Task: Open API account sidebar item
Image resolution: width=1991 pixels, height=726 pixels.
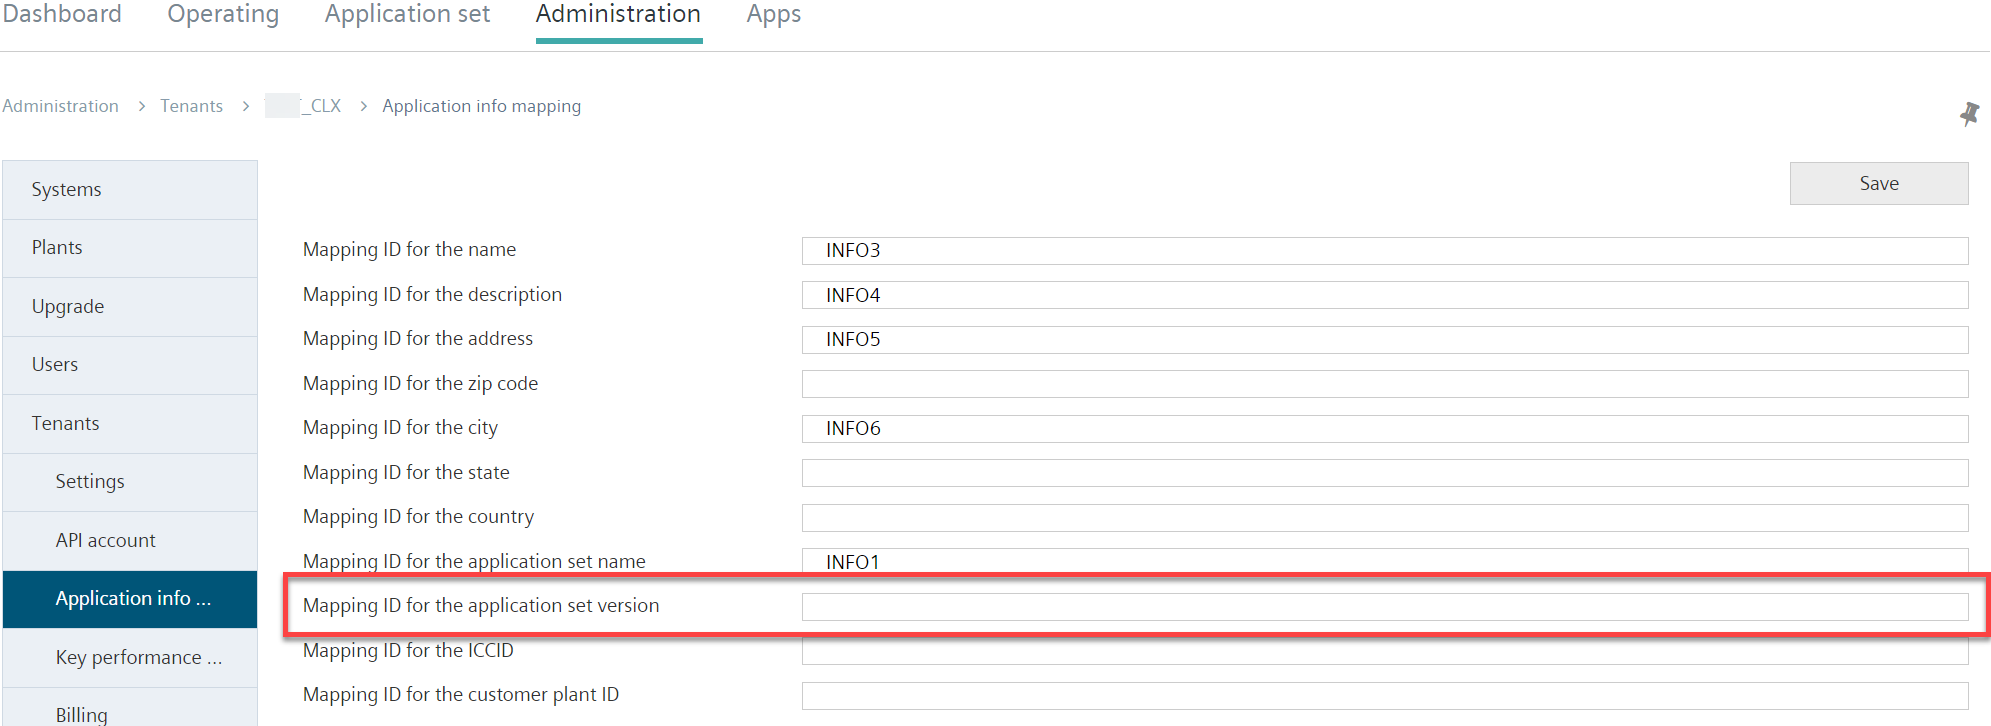Action: click(x=130, y=541)
